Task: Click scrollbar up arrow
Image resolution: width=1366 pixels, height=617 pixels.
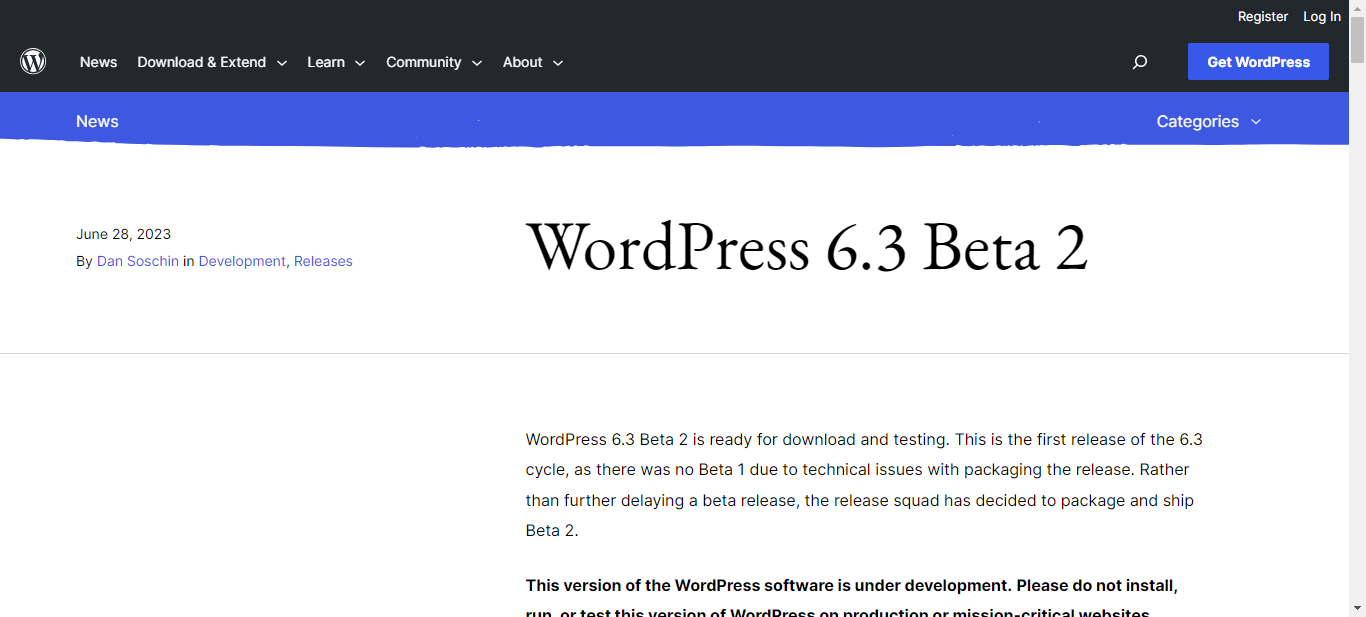Action: [1357, 9]
